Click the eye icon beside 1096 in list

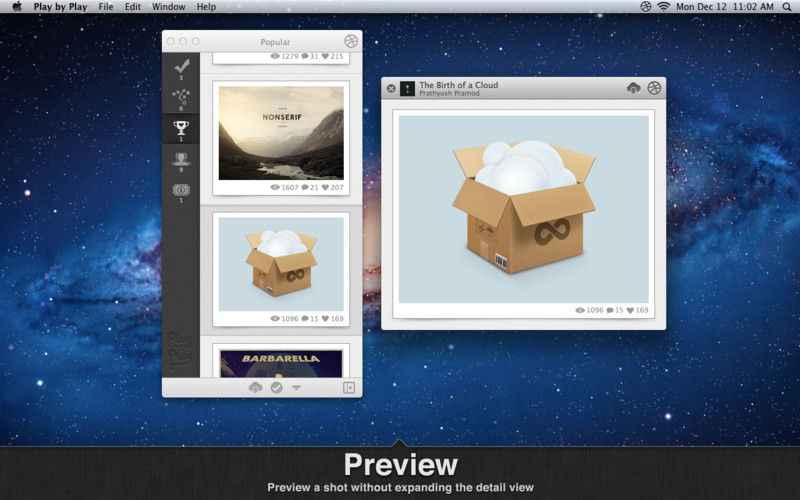pyautogui.click(x=275, y=319)
